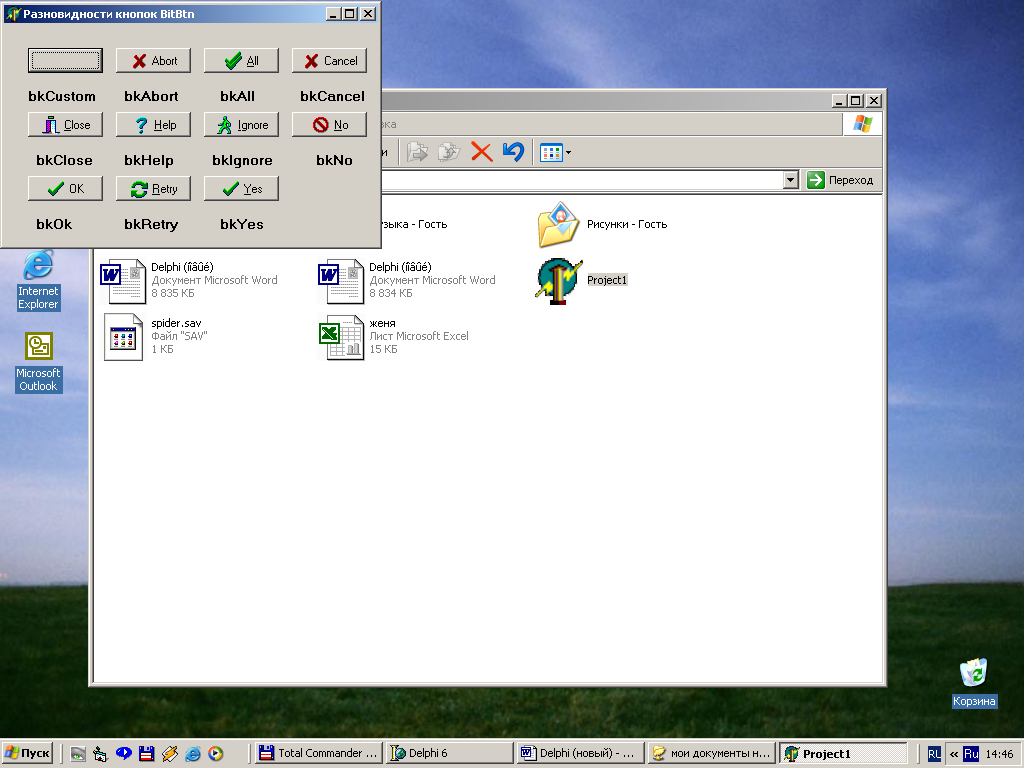This screenshot has height=768, width=1024.
Task: Select the женя Excel sheet
Action: coord(394,336)
